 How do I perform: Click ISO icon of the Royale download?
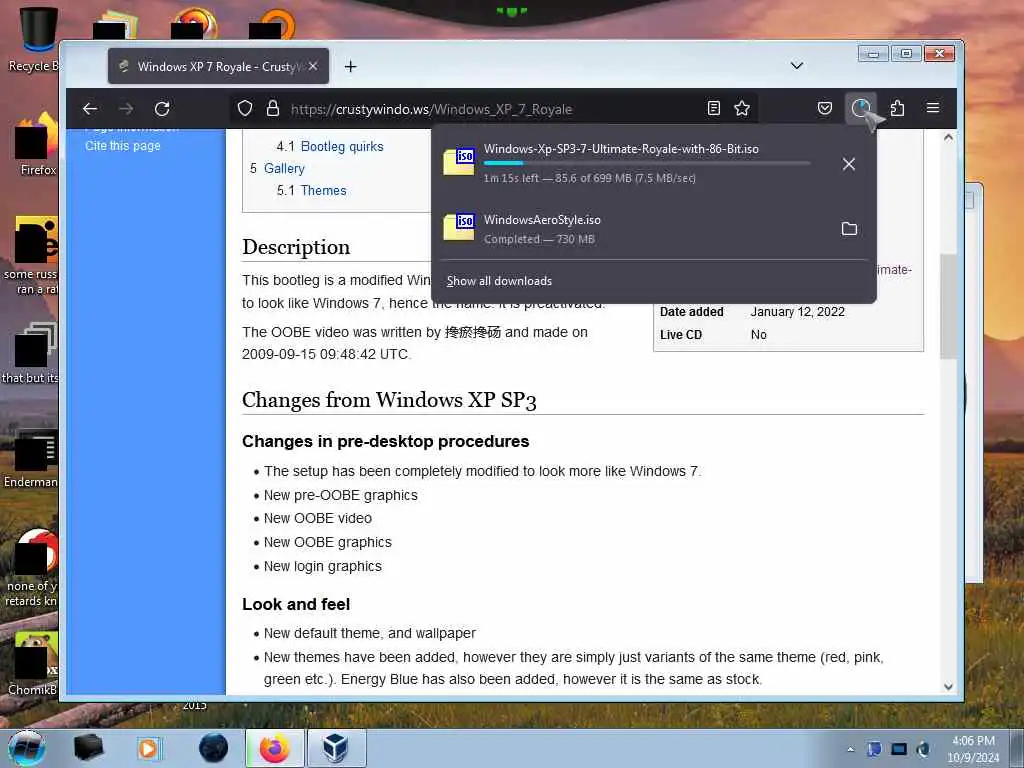(x=459, y=161)
